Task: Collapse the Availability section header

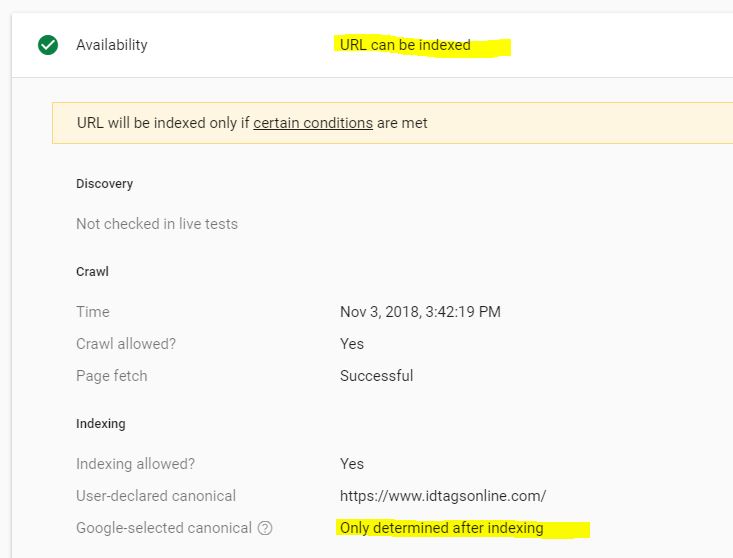Action: point(372,45)
